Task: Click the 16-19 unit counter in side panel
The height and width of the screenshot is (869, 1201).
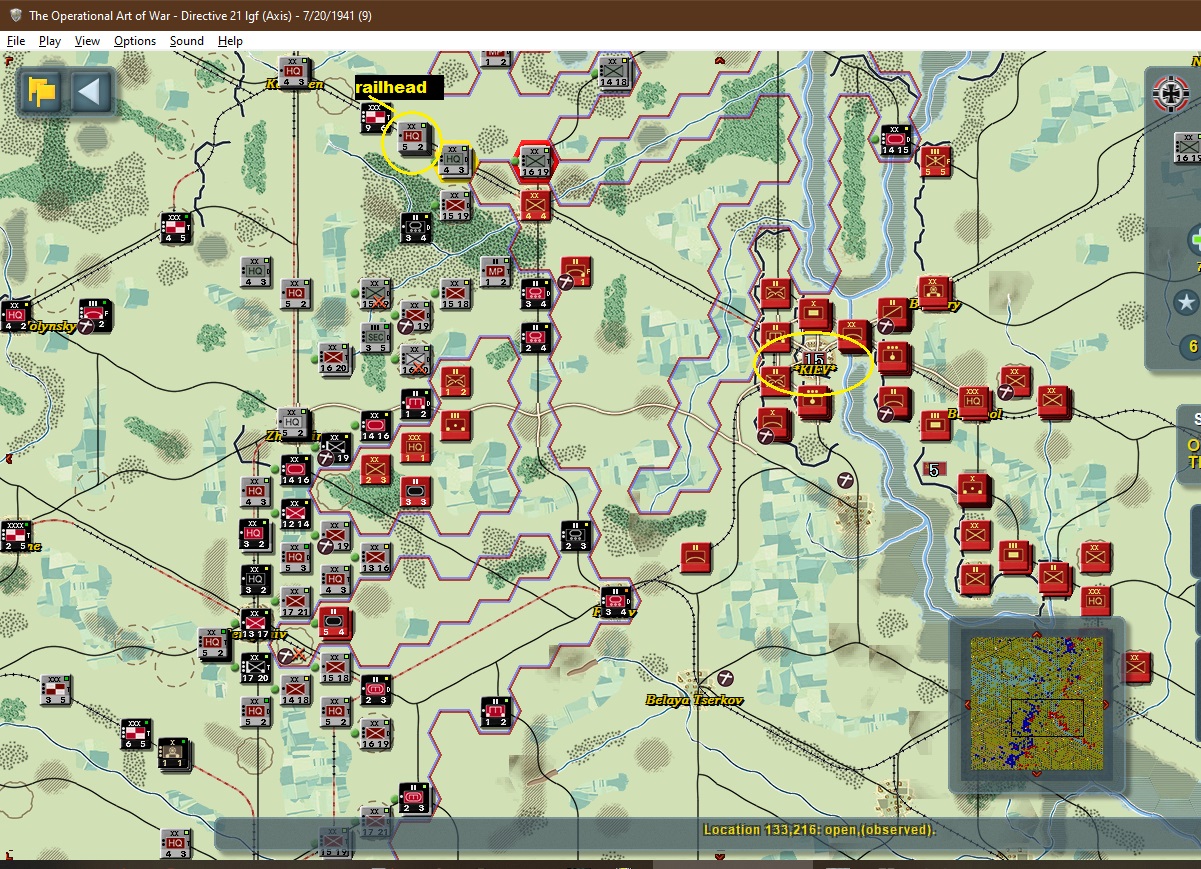Action: (x=1188, y=148)
